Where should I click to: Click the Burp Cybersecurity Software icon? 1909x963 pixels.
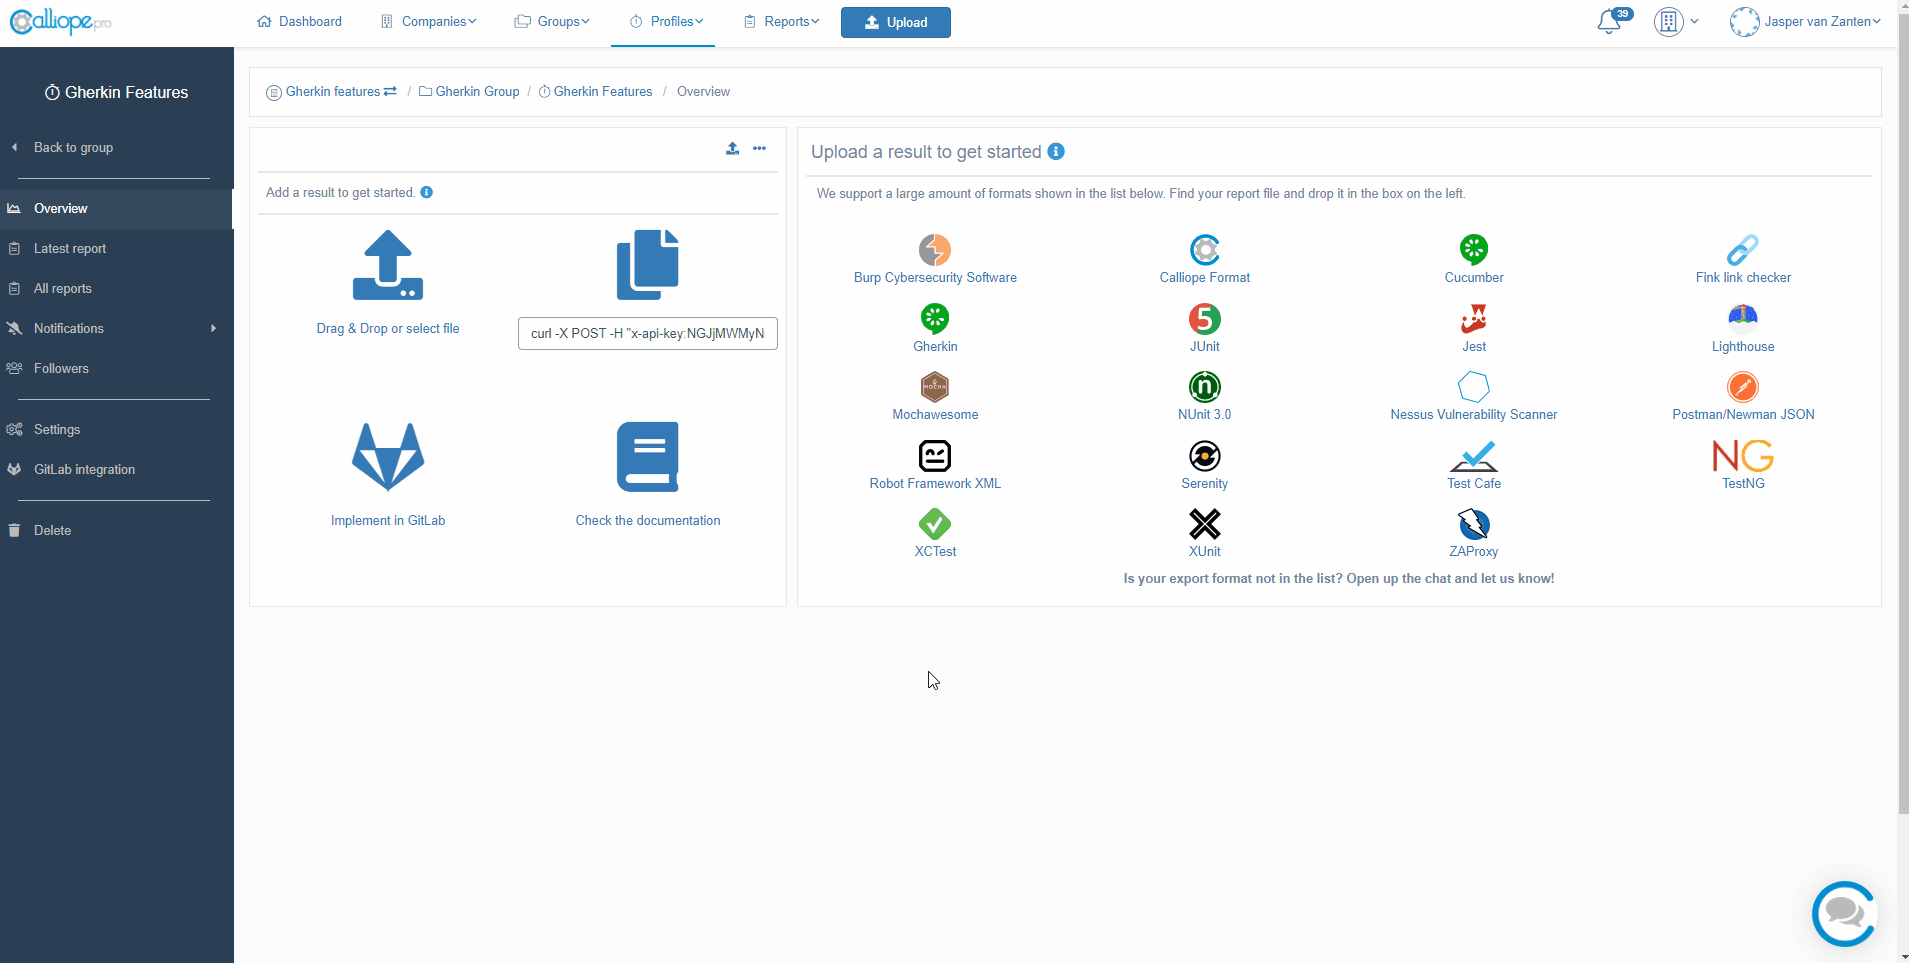935,250
